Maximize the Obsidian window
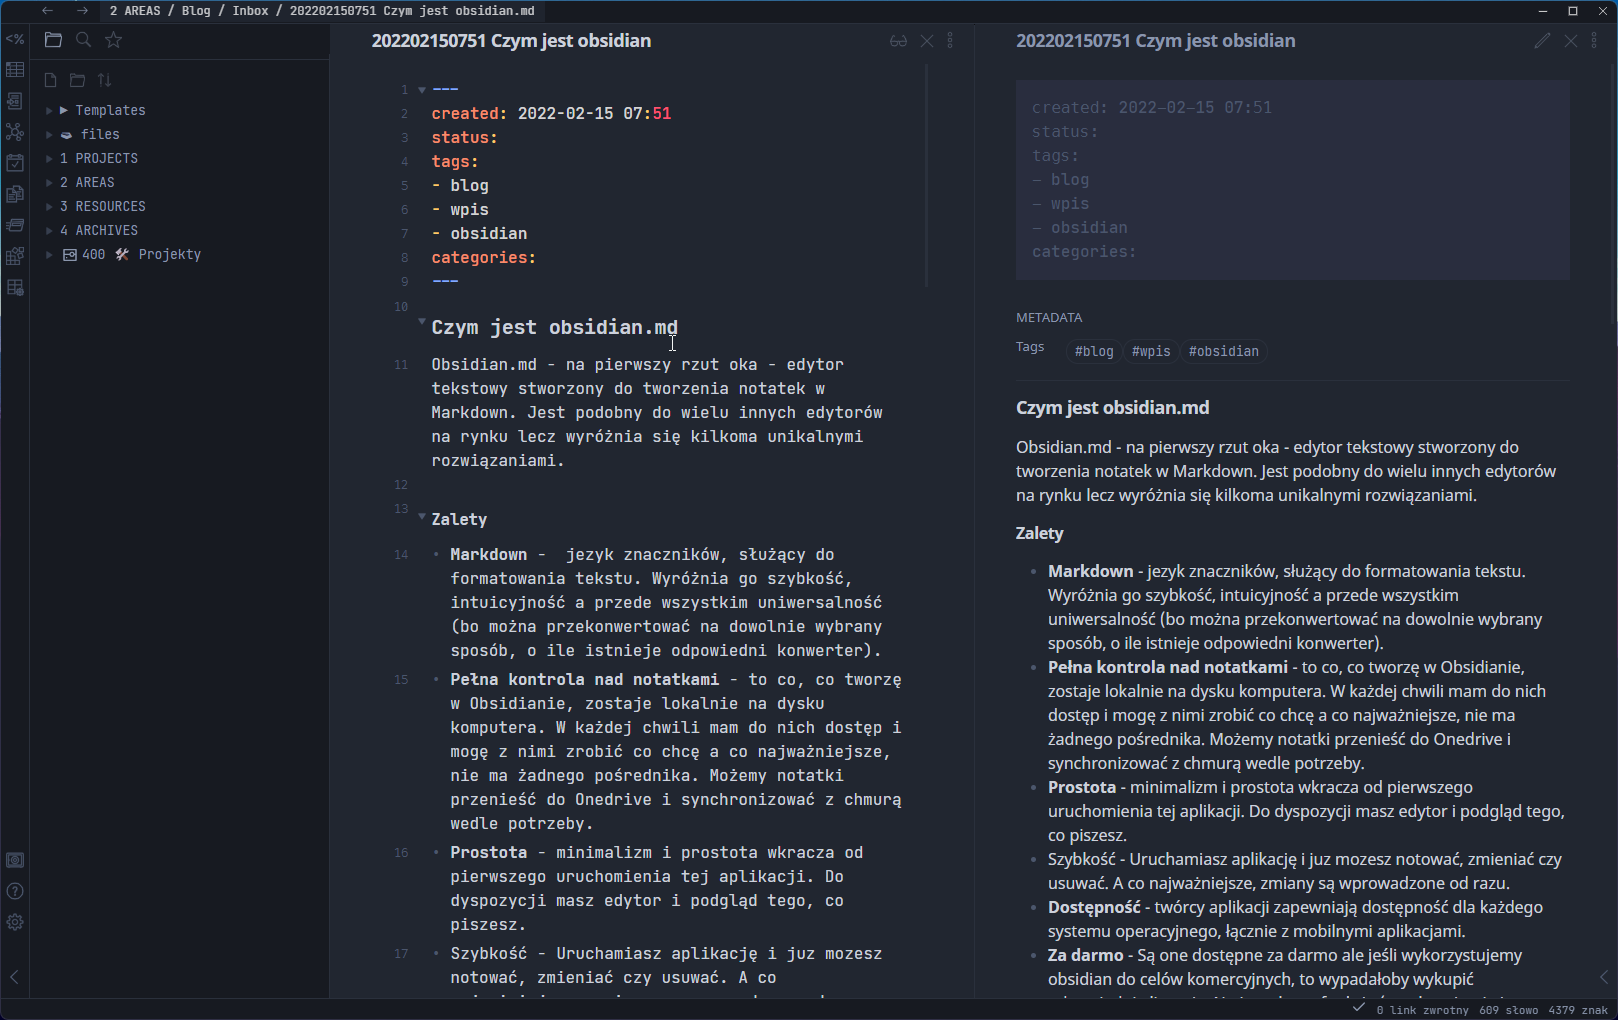The image size is (1618, 1020). [1572, 11]
